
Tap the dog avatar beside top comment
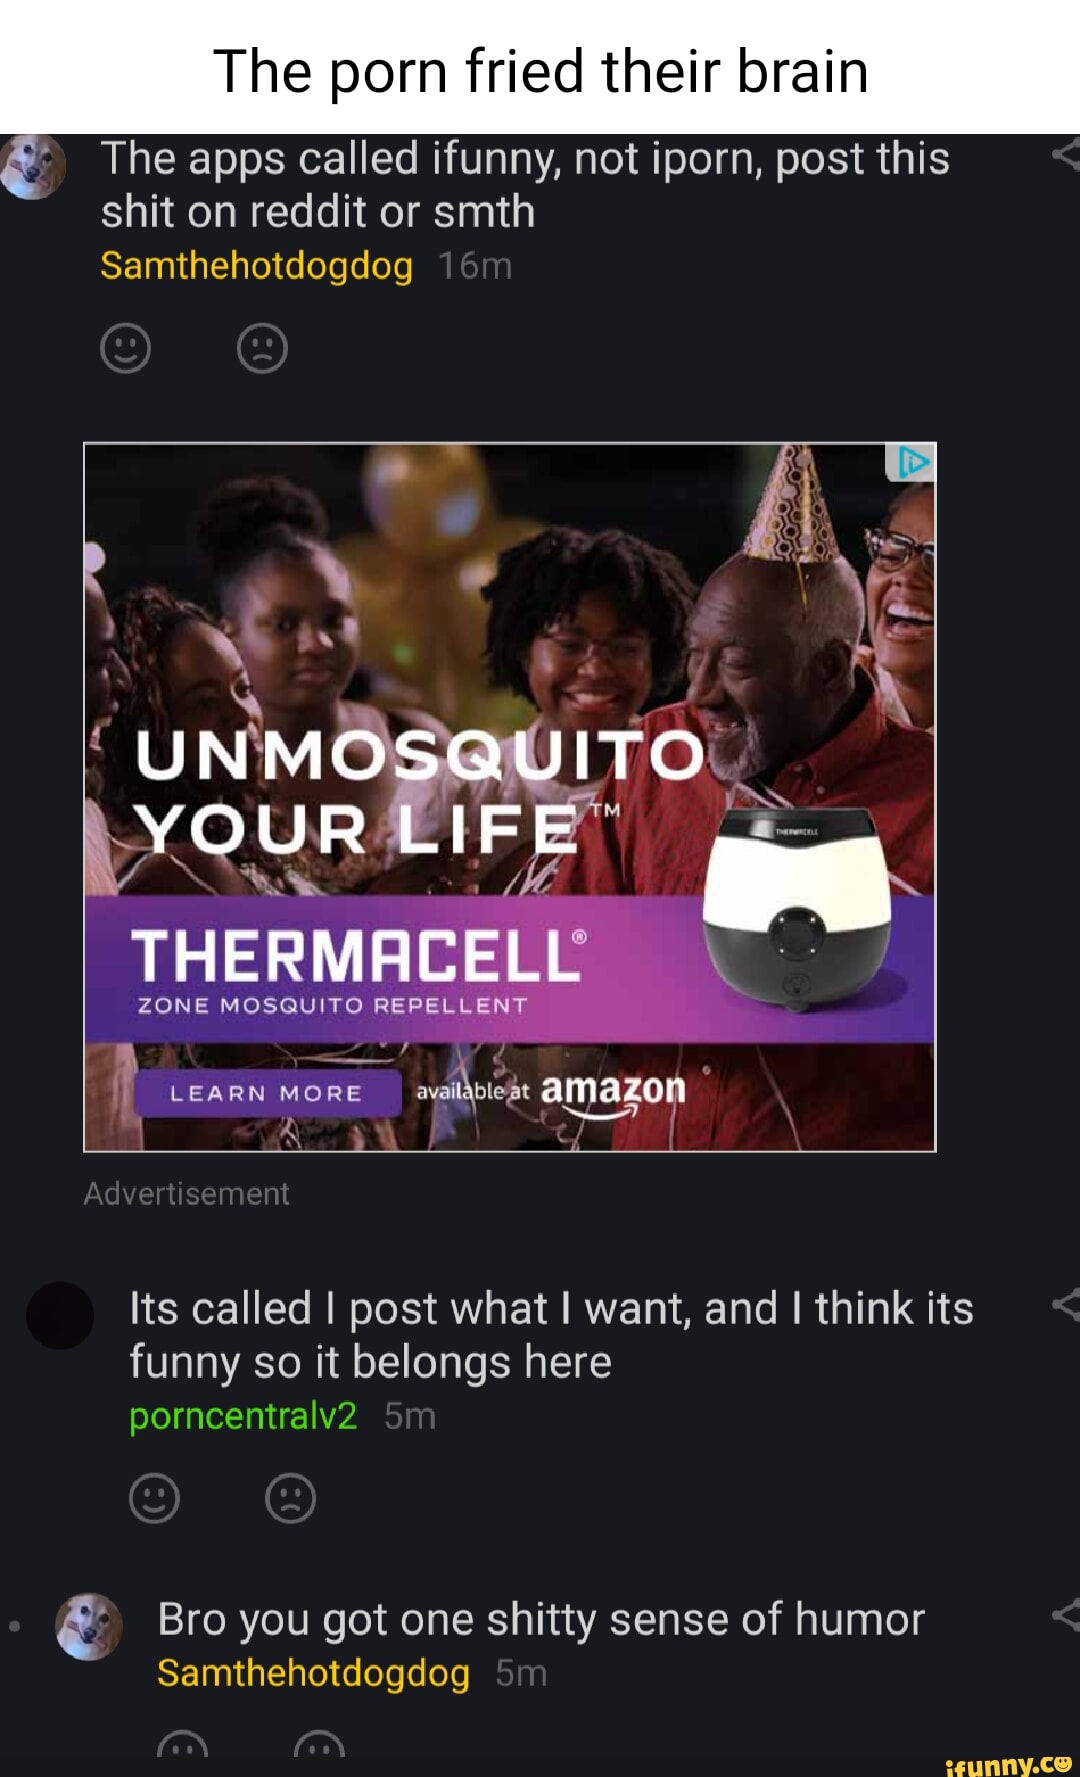point(33,166)
